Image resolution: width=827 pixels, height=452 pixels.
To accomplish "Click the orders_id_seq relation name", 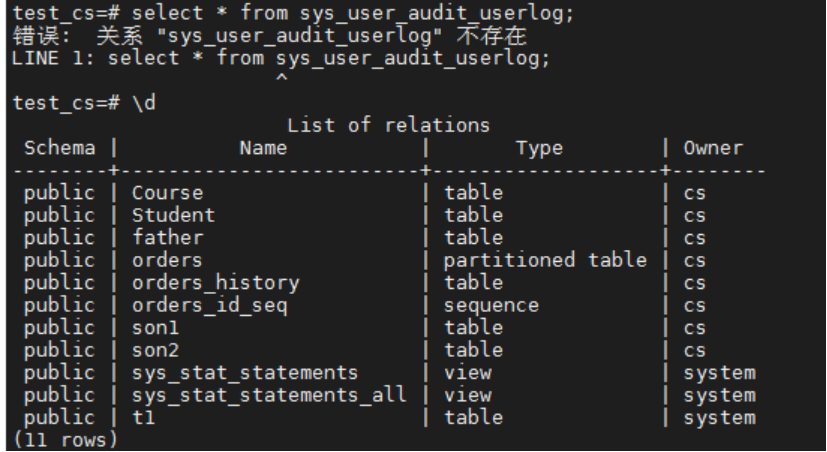I will (209, 305).
